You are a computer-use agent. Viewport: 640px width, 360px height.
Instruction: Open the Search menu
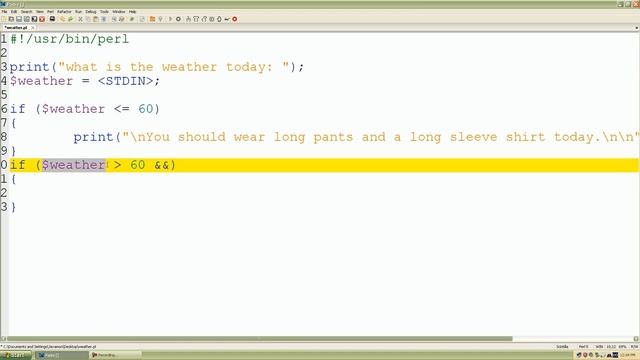pyautogui.click(x=26, y=12)
